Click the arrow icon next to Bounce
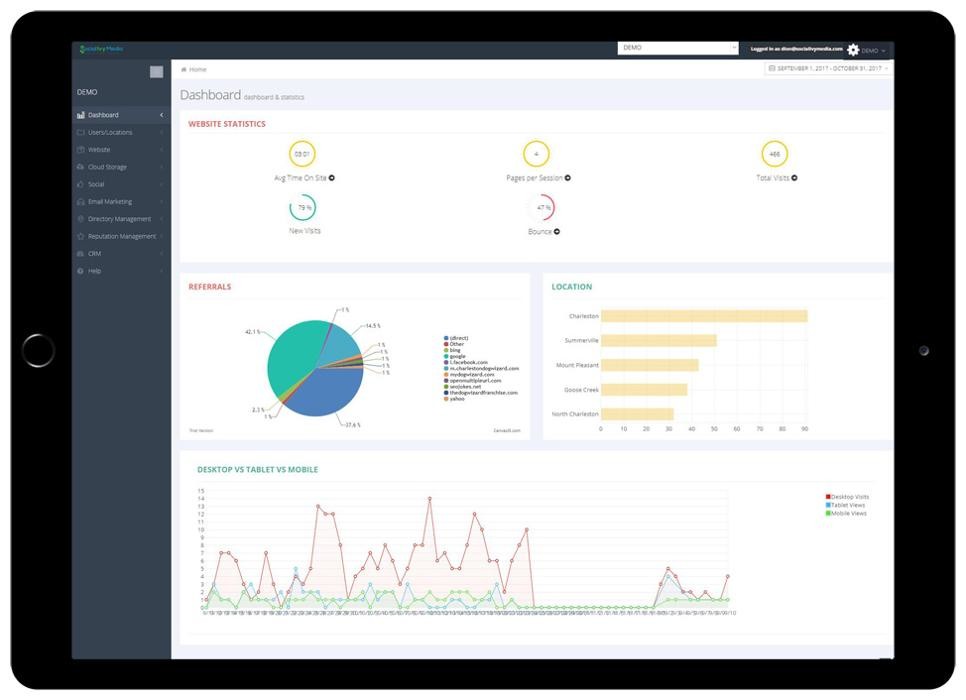Viewport: 966px width, 700px height. 557,231
